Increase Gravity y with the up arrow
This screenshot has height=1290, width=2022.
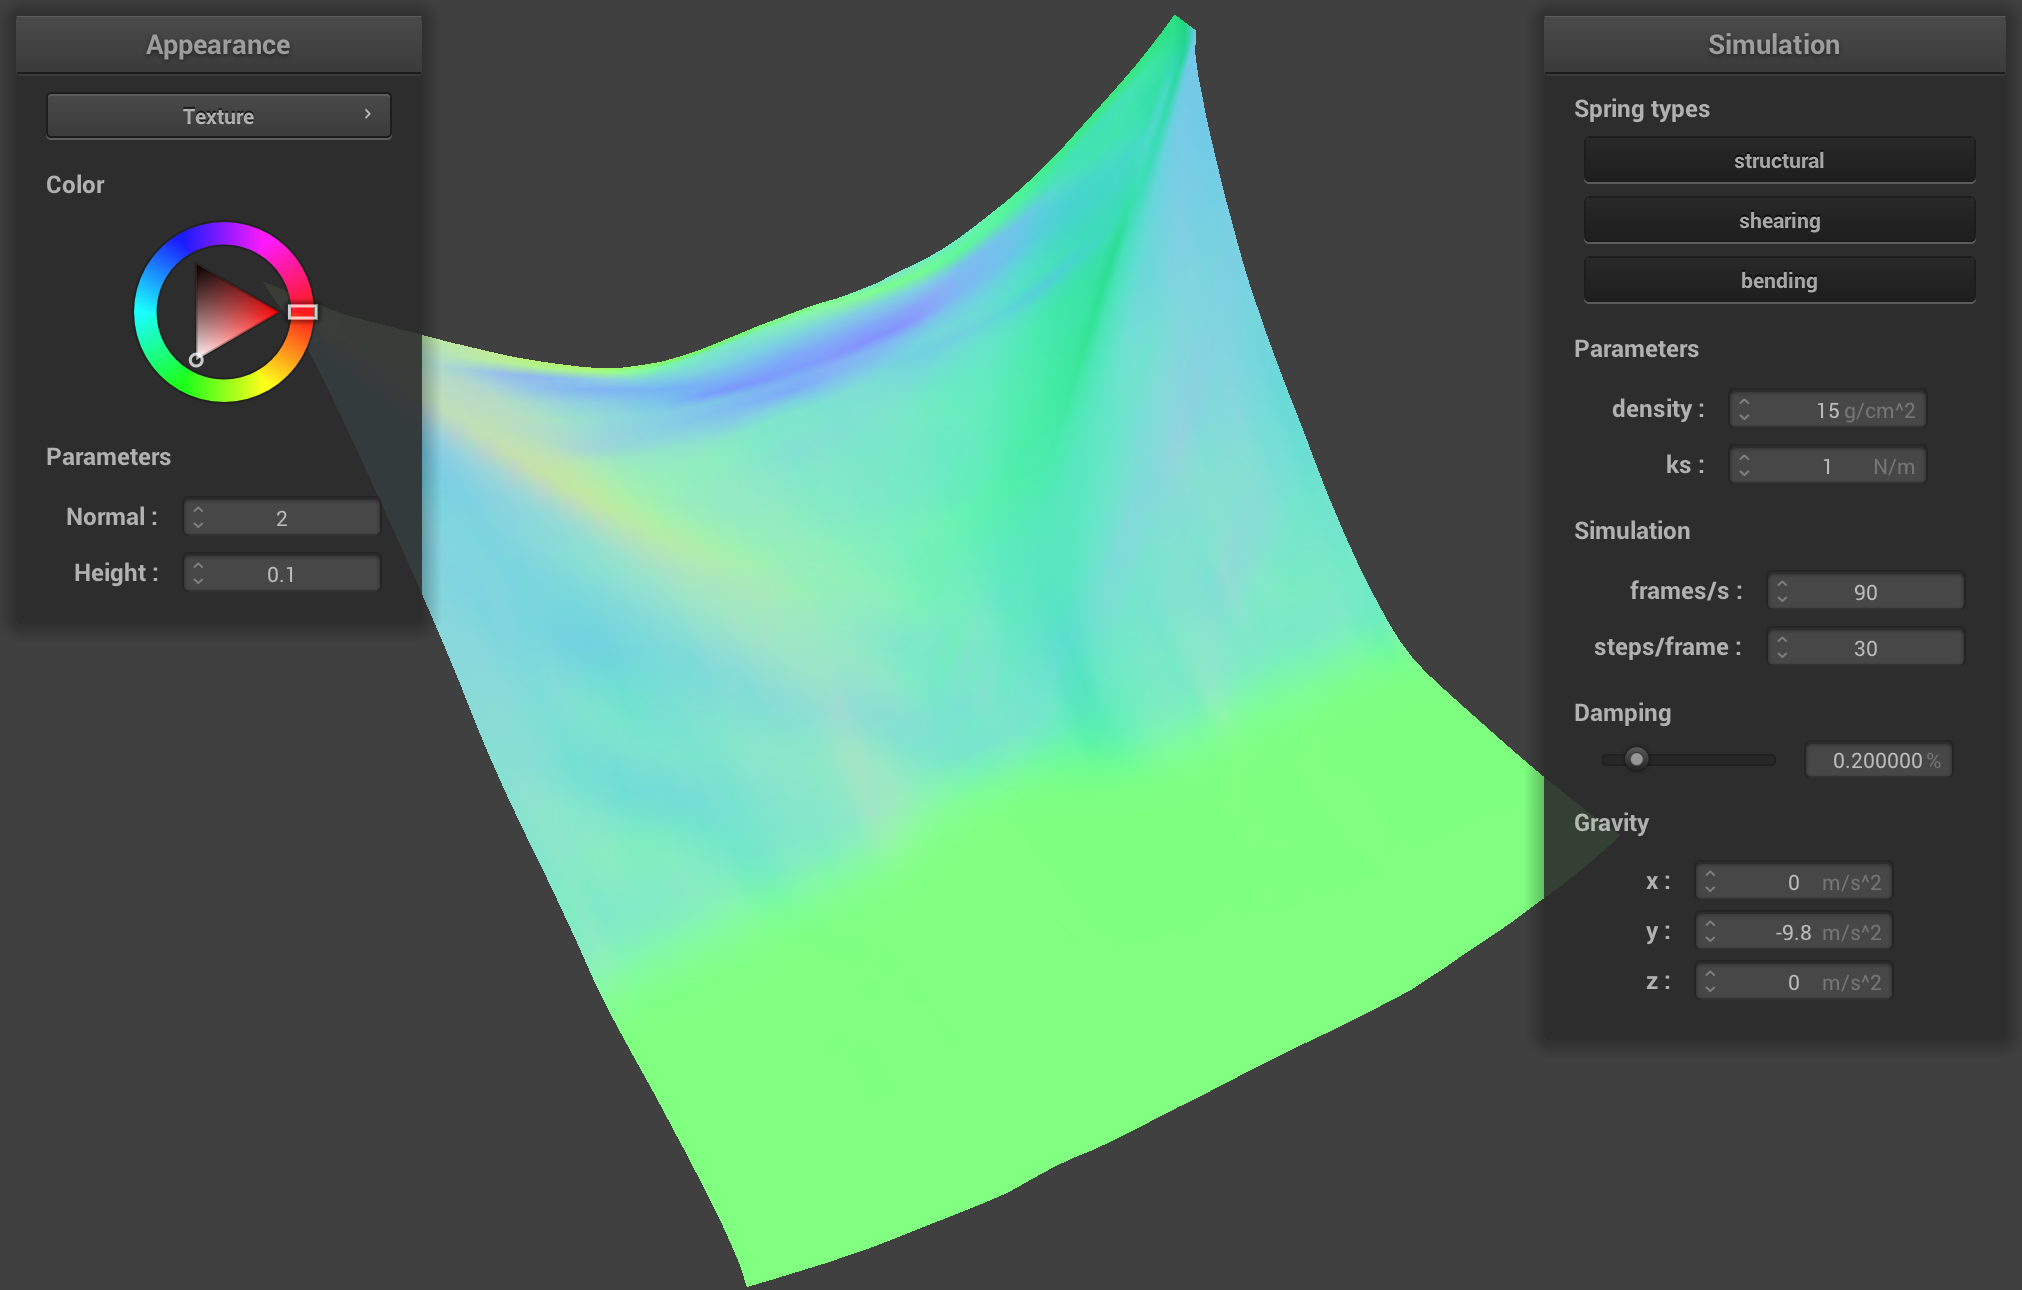click(1710, 924)
